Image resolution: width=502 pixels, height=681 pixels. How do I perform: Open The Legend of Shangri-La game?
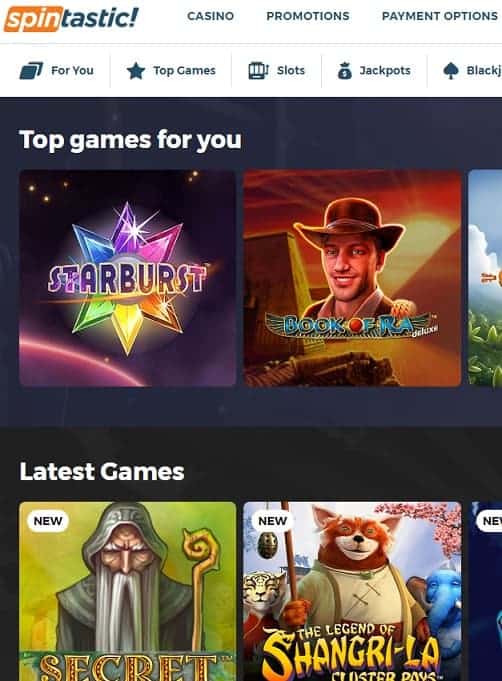(352, 591)
